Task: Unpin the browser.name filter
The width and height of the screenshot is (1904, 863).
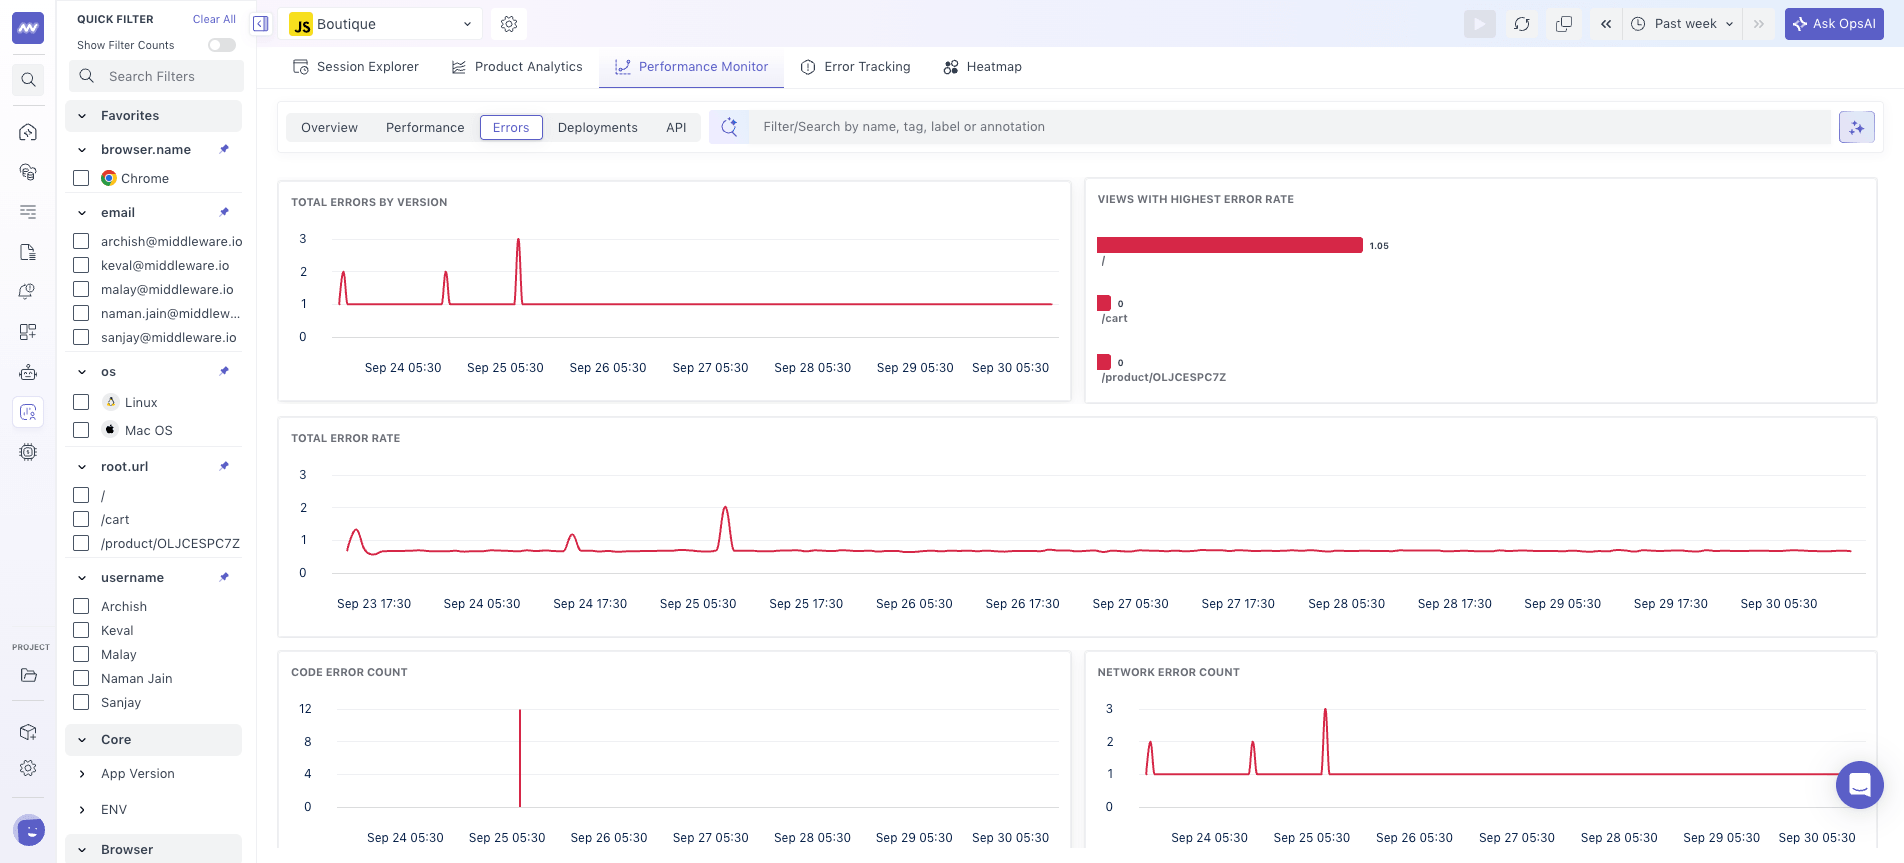Action: (224, 149)
